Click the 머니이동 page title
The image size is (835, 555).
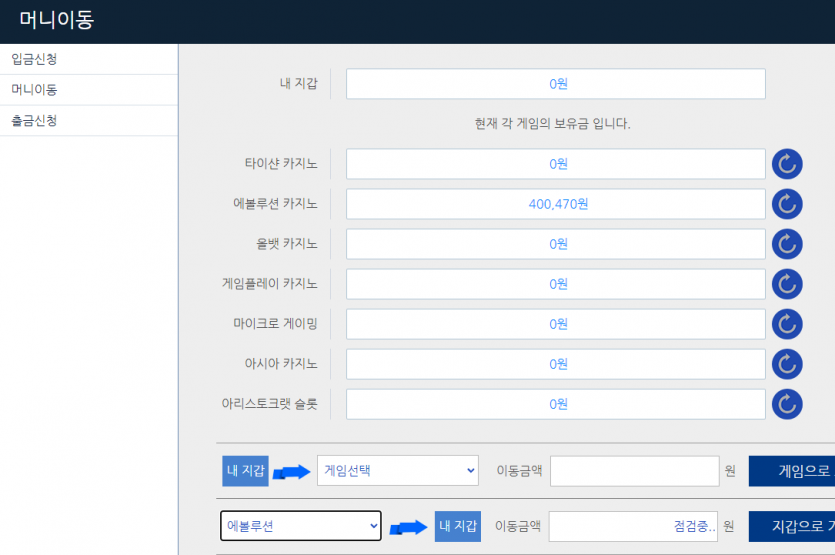(x=57, y=20)
